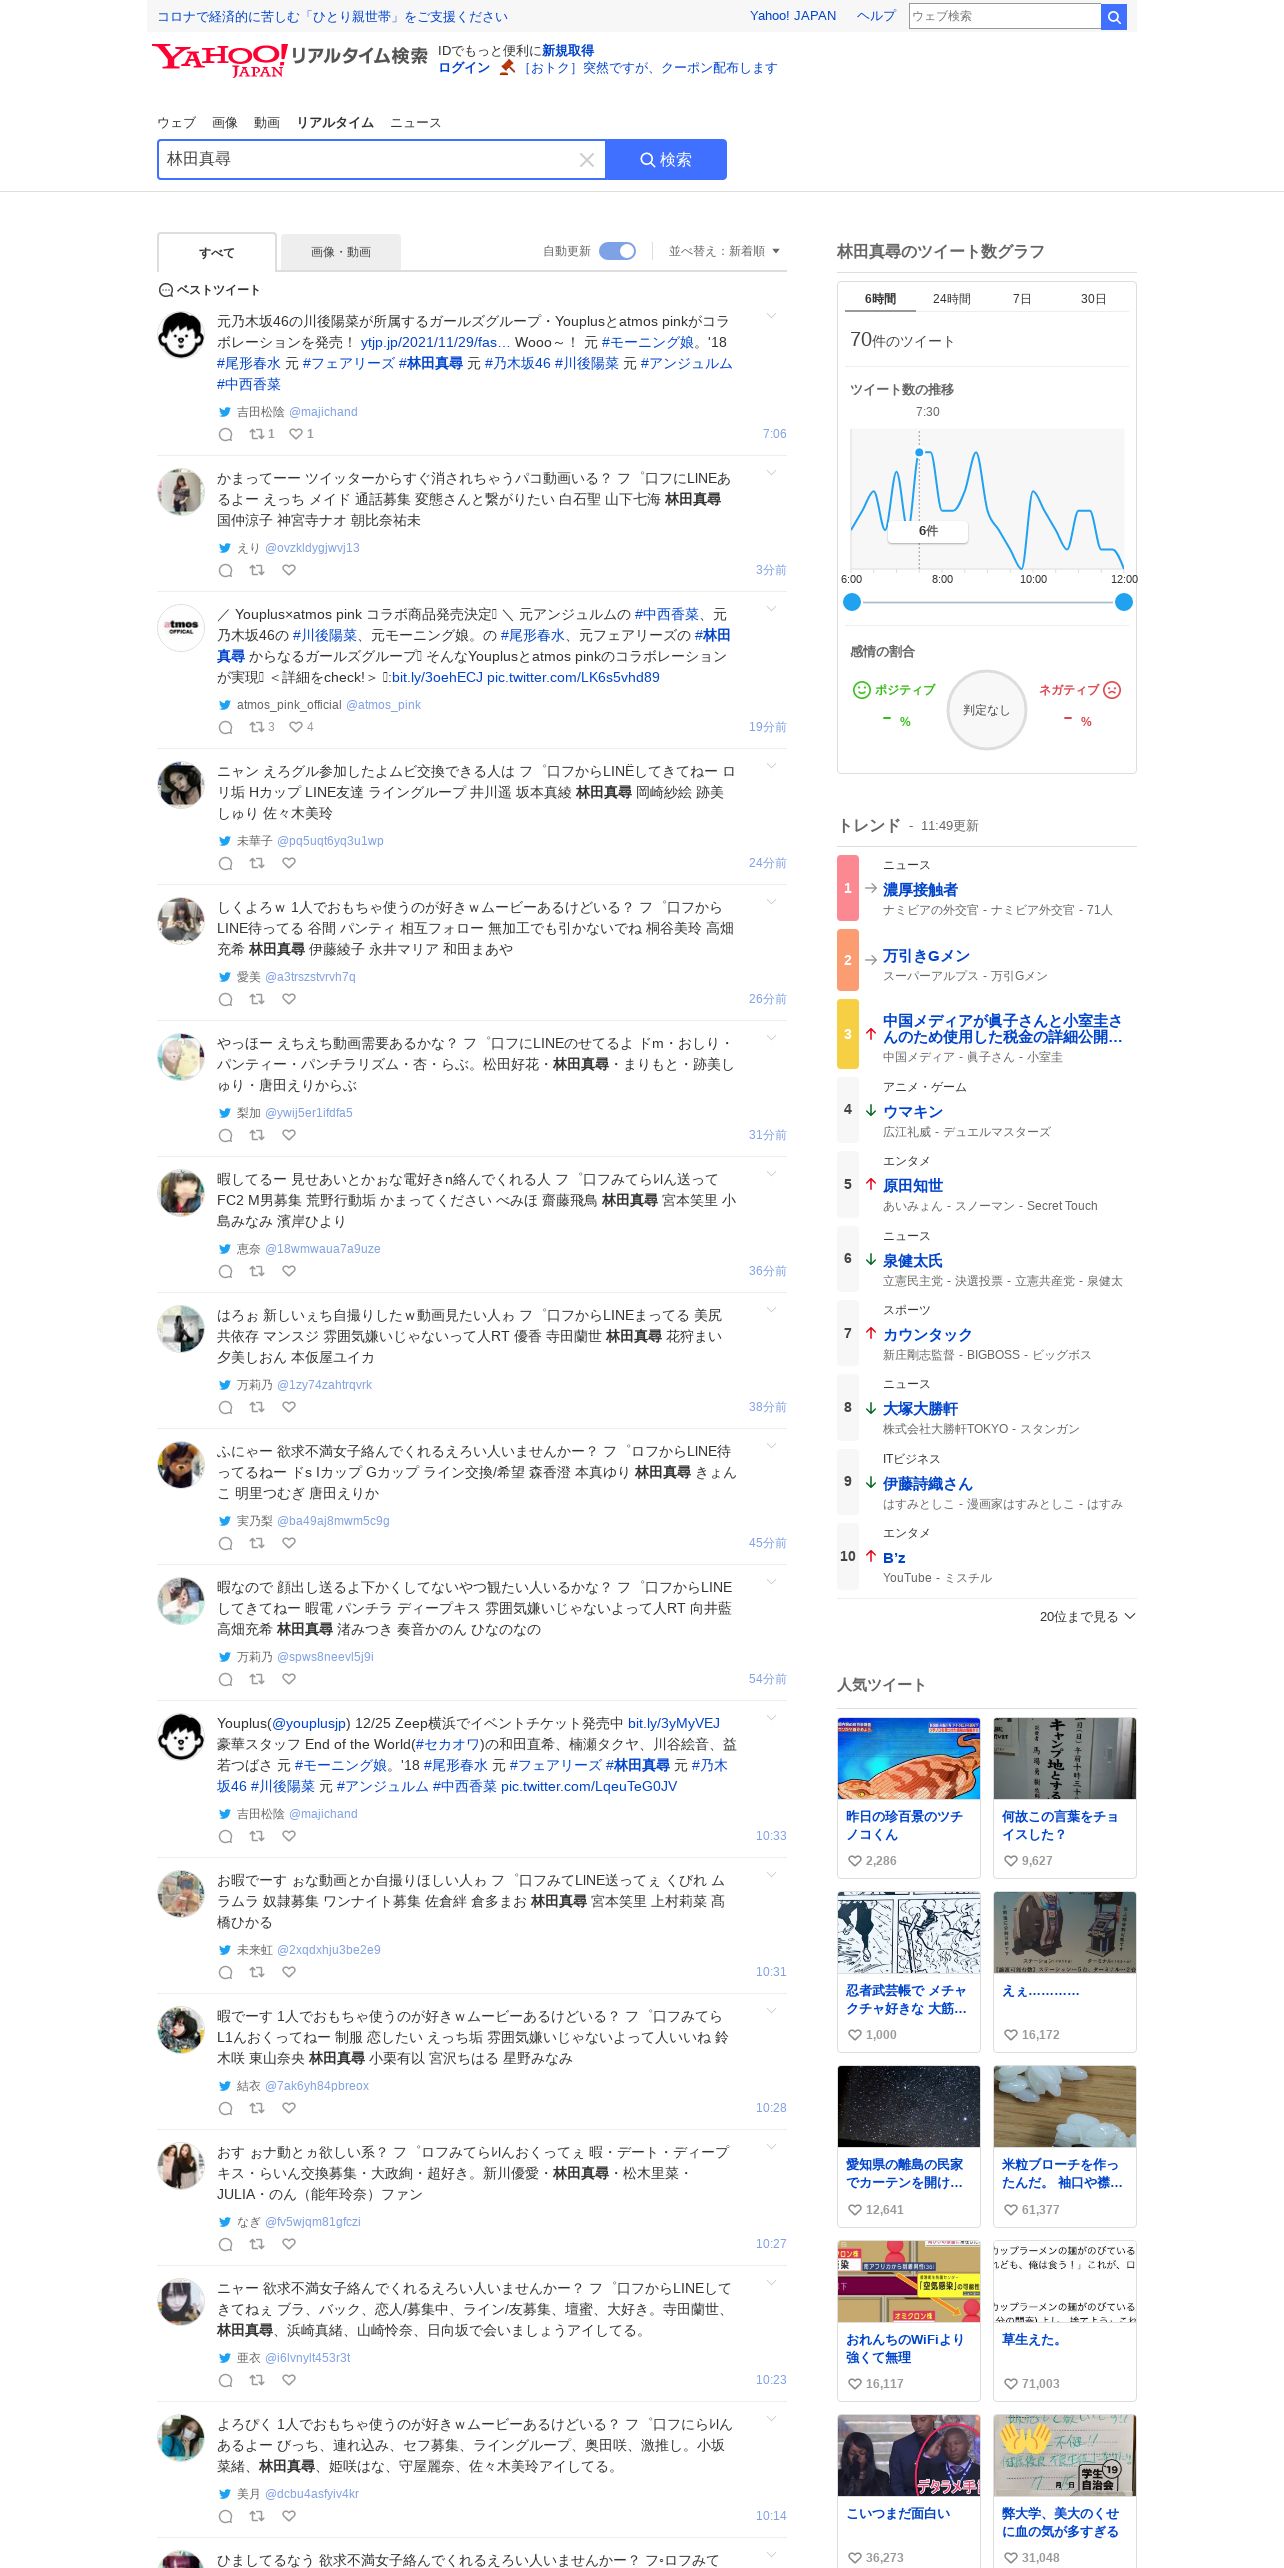Retweet the 愛美 @a3trszstvrvh7q tweet
The image size is (1284, 2568).
[257, 999]
